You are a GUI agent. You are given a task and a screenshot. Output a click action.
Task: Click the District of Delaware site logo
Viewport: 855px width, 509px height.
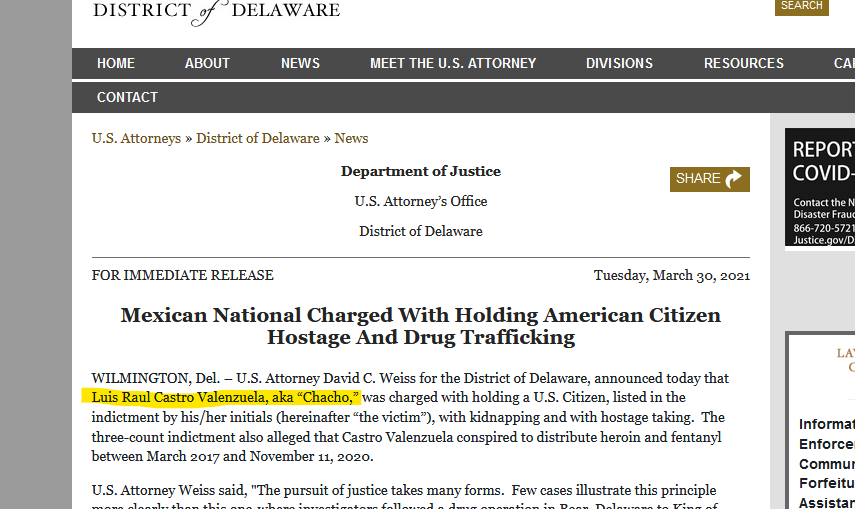click(216, 11)
